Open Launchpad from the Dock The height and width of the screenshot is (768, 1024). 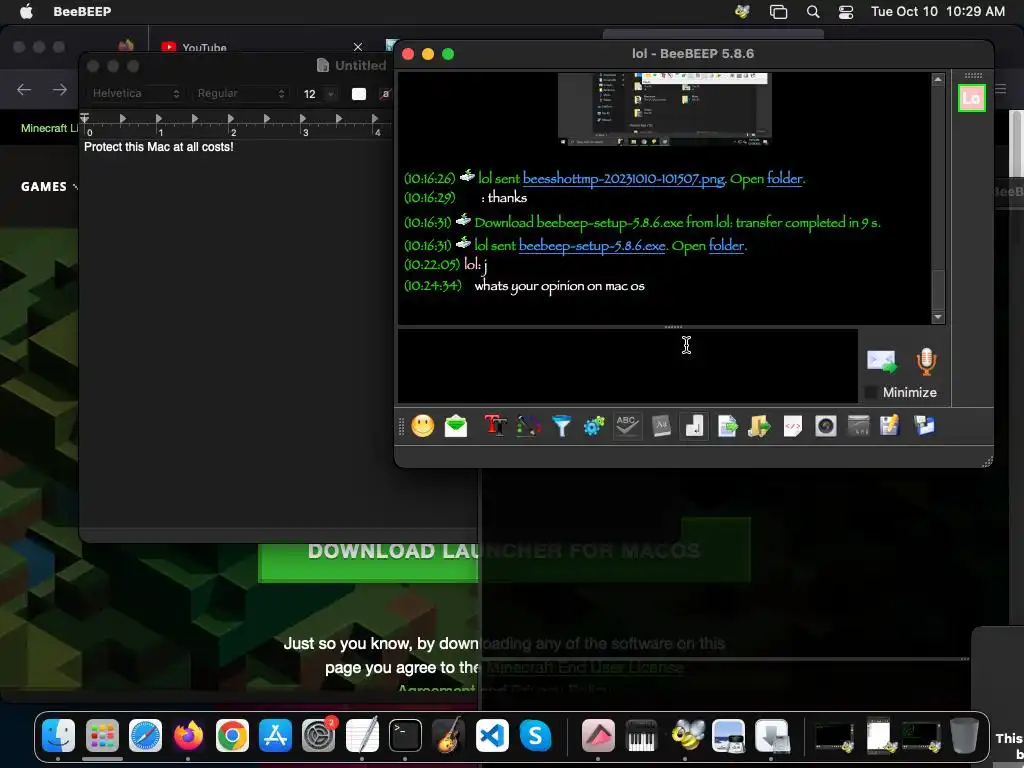(102, 736)
